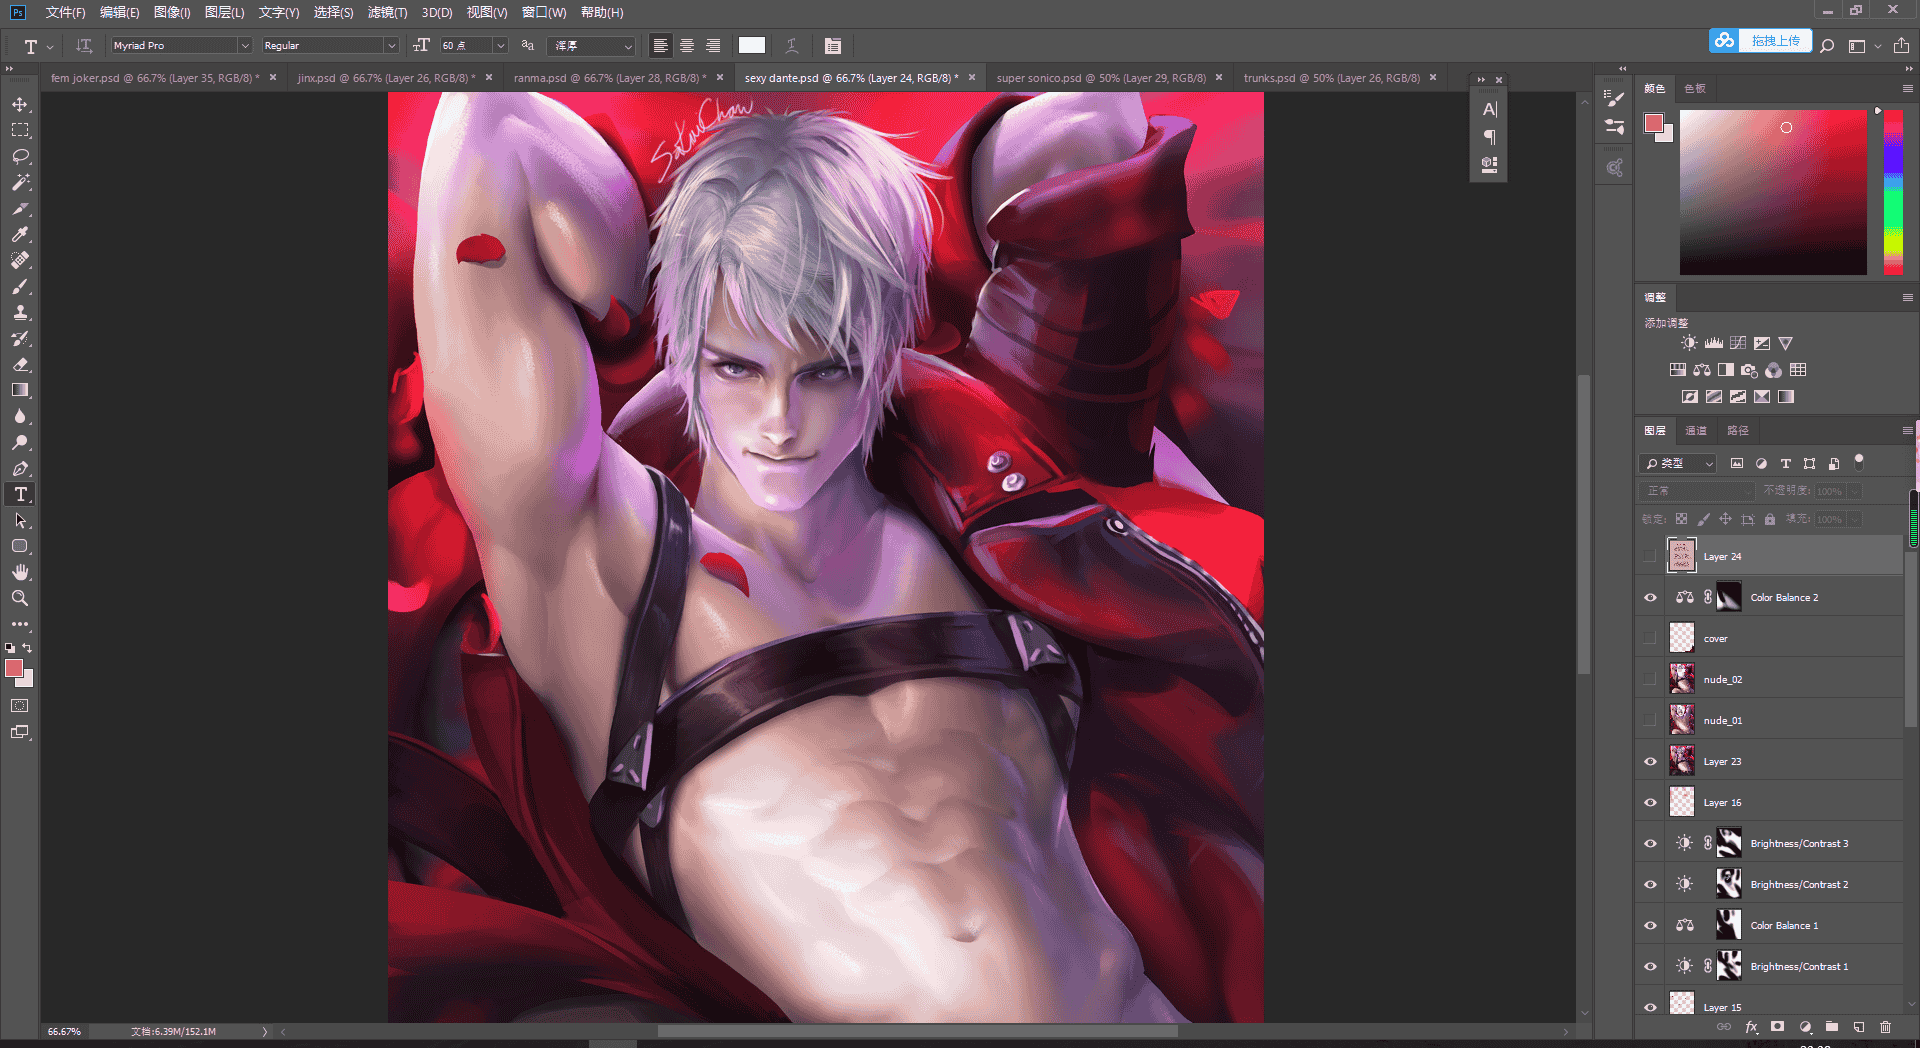
Task: Select the Move tool
Action: coord(20,104)
